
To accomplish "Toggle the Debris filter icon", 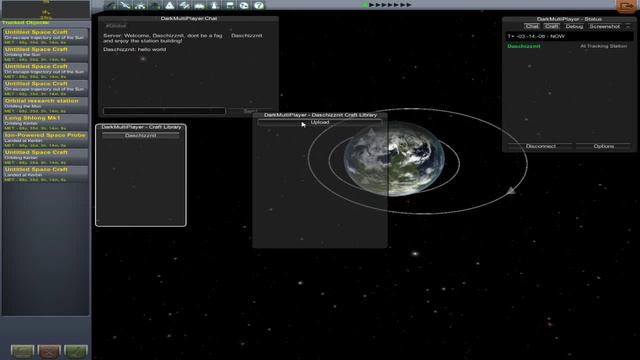I will coord(110,5).
